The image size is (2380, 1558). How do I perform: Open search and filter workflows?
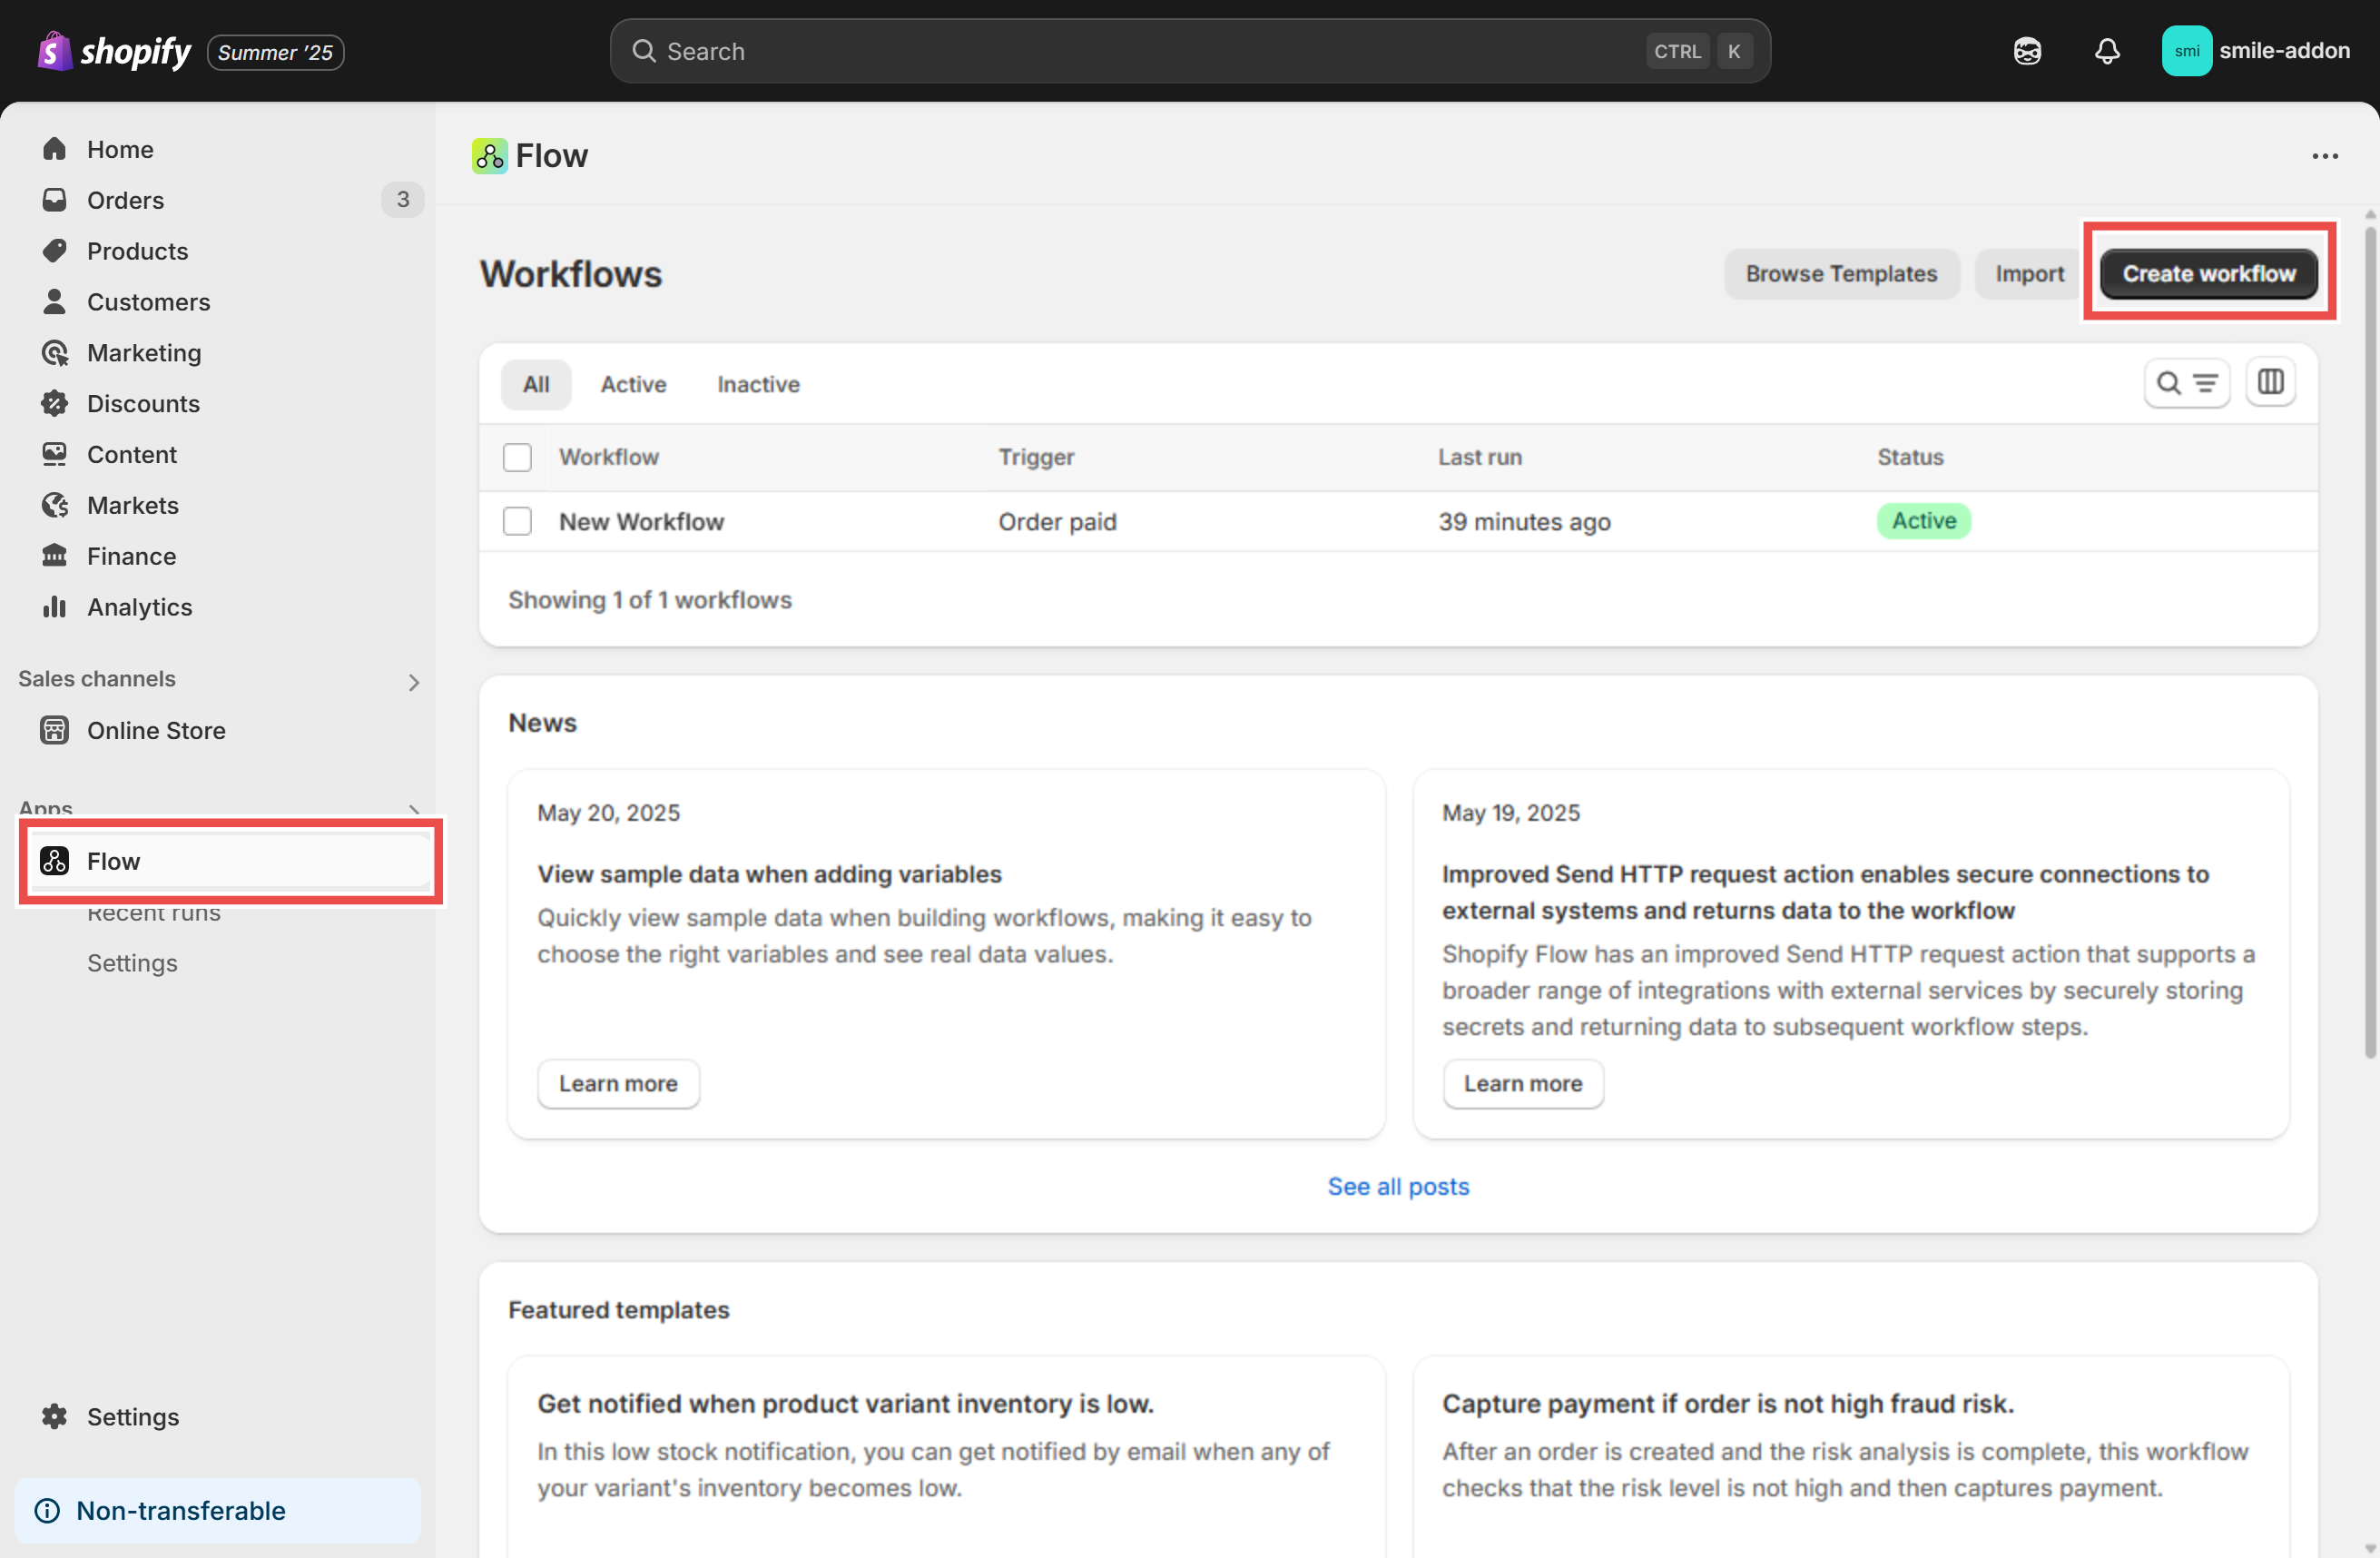tap(2186, 383)
